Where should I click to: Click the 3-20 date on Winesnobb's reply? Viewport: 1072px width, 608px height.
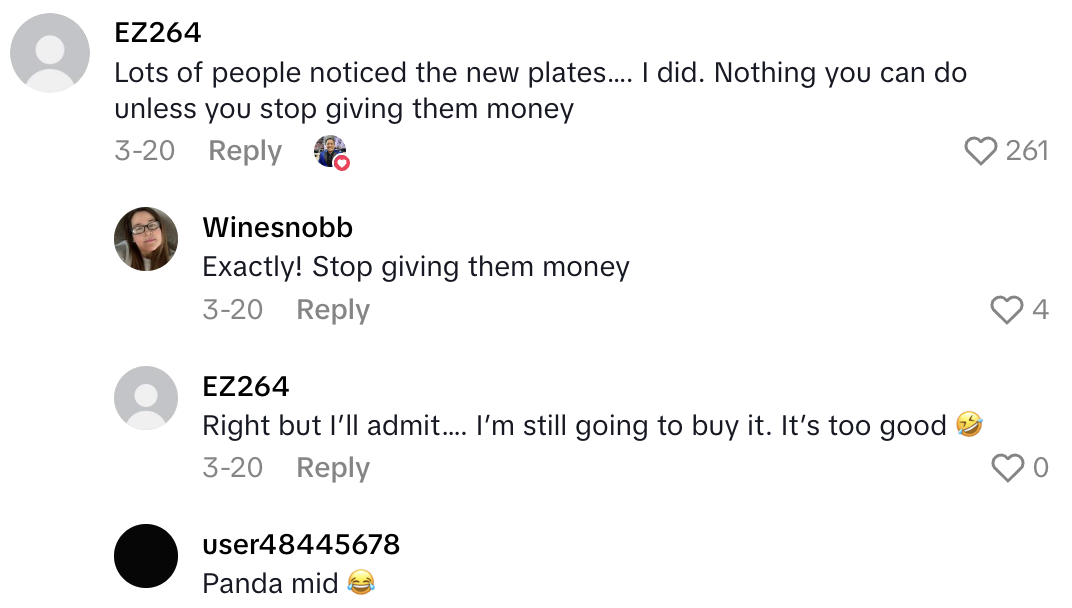[x=232, y=310]
